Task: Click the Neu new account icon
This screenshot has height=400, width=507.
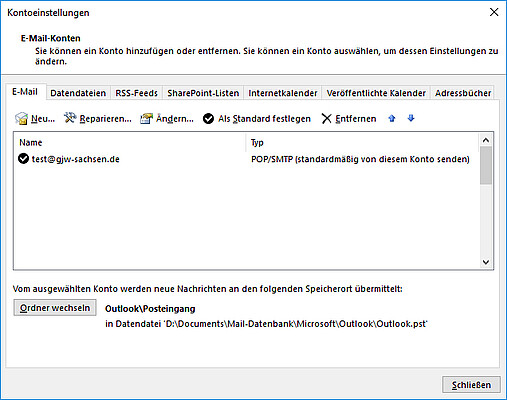Action: click(x=21, y=118)
